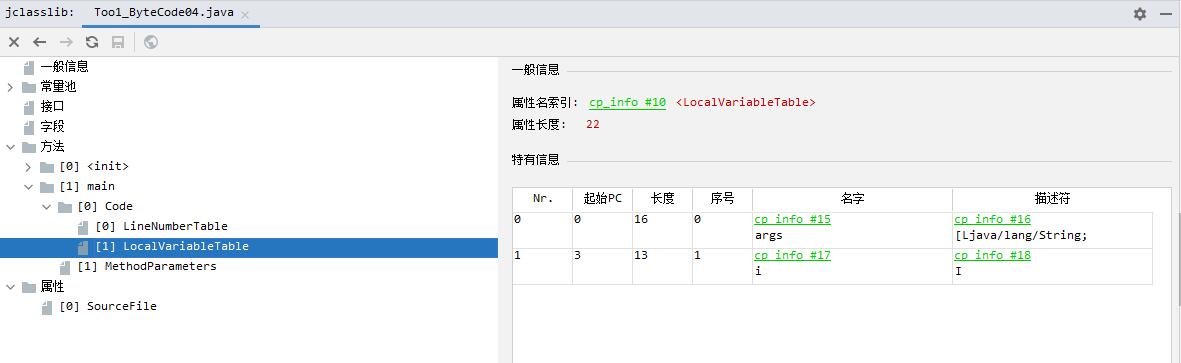
Task: Navigate back with the left arrow icon
Action: (x=39, y=42)
